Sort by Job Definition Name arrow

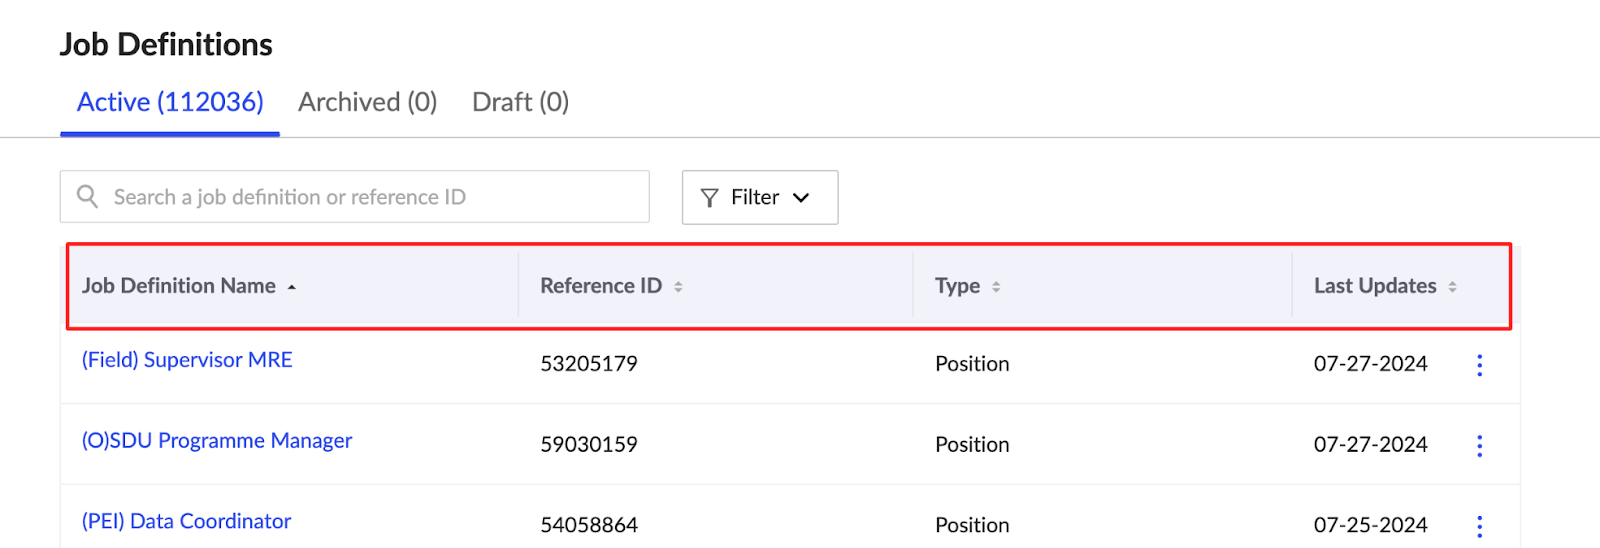point(292,287)
